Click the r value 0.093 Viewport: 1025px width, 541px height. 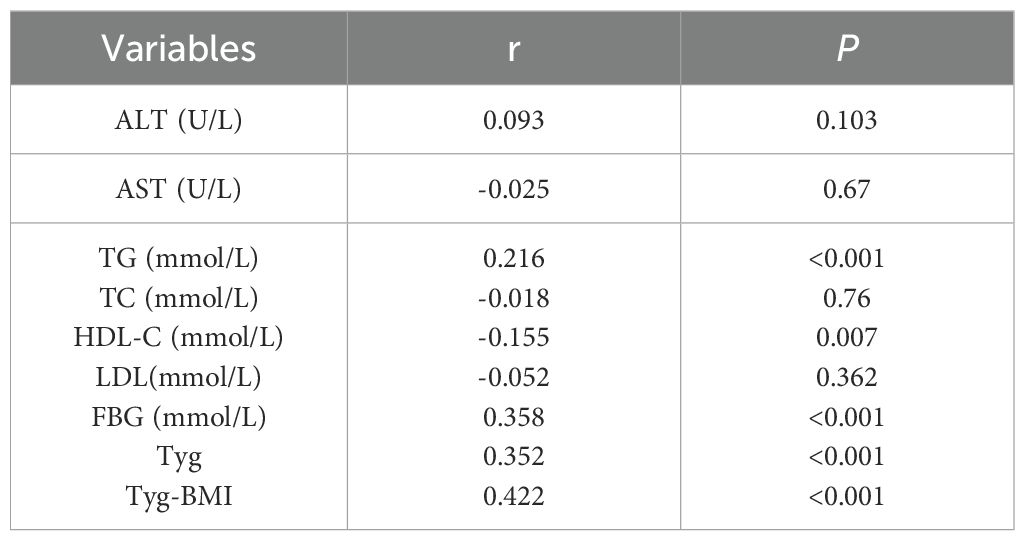514,121
